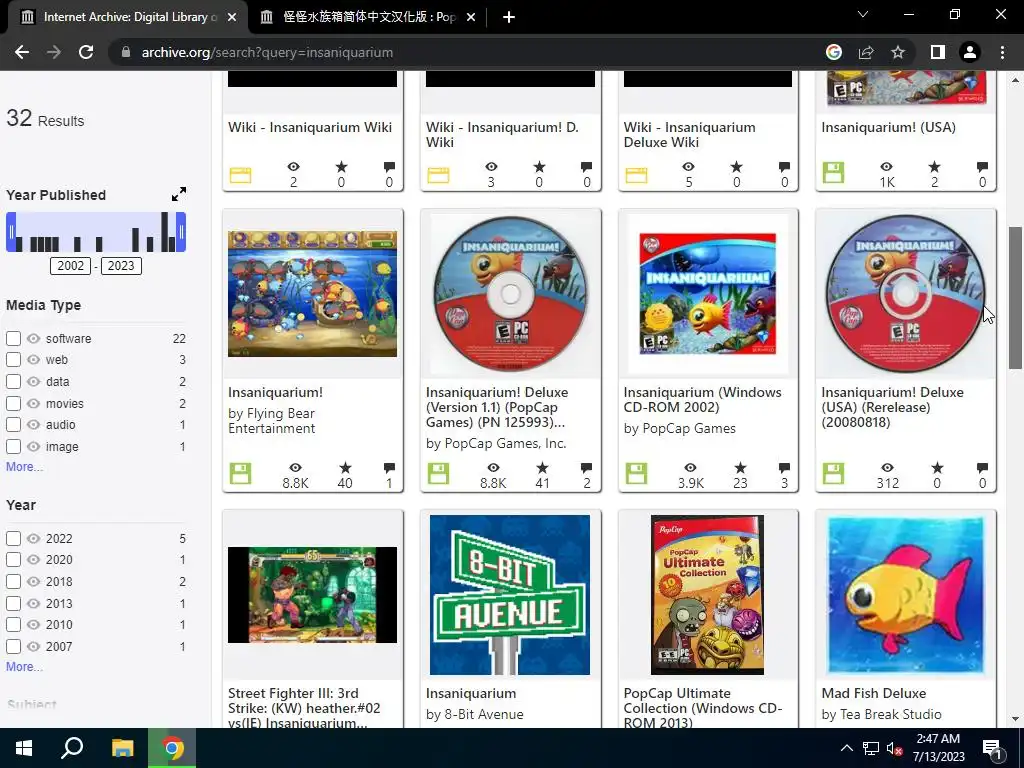Check the data media type checkbox

(14, 381)
